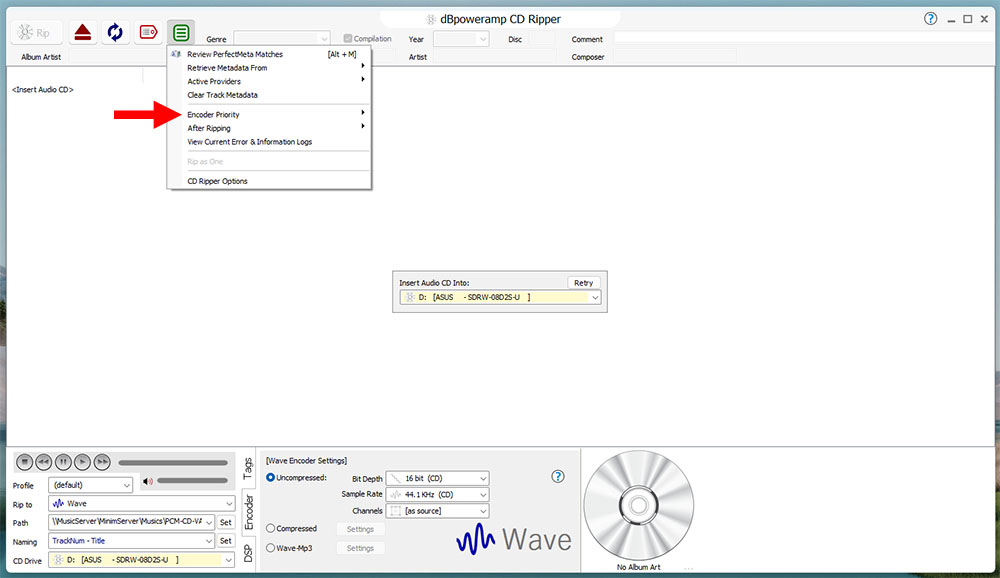This screenshot has width=1000, height=578.
Task: Open the Rip to format dropdown
Action: point(141,504)
